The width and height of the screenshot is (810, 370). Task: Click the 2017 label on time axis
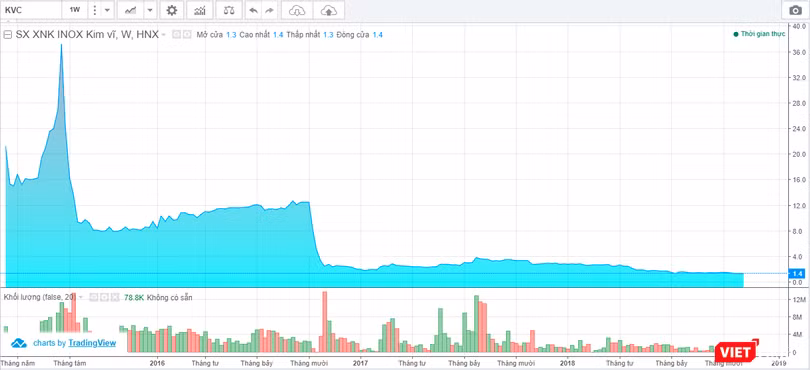pyautogui.click(x=360, y=363)
